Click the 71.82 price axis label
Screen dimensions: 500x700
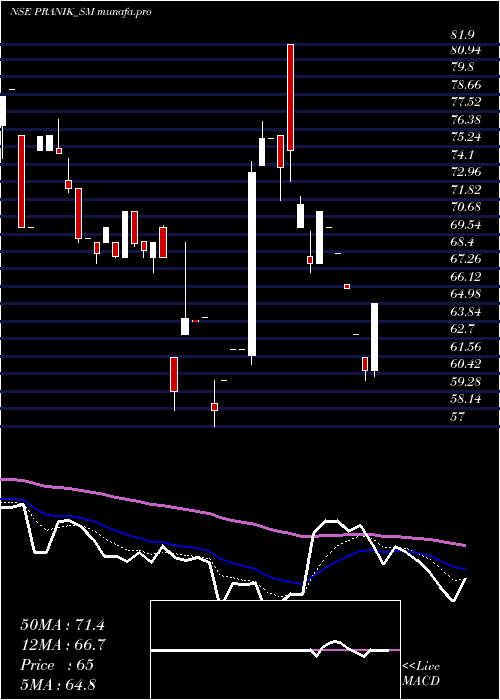coord(466,190)
